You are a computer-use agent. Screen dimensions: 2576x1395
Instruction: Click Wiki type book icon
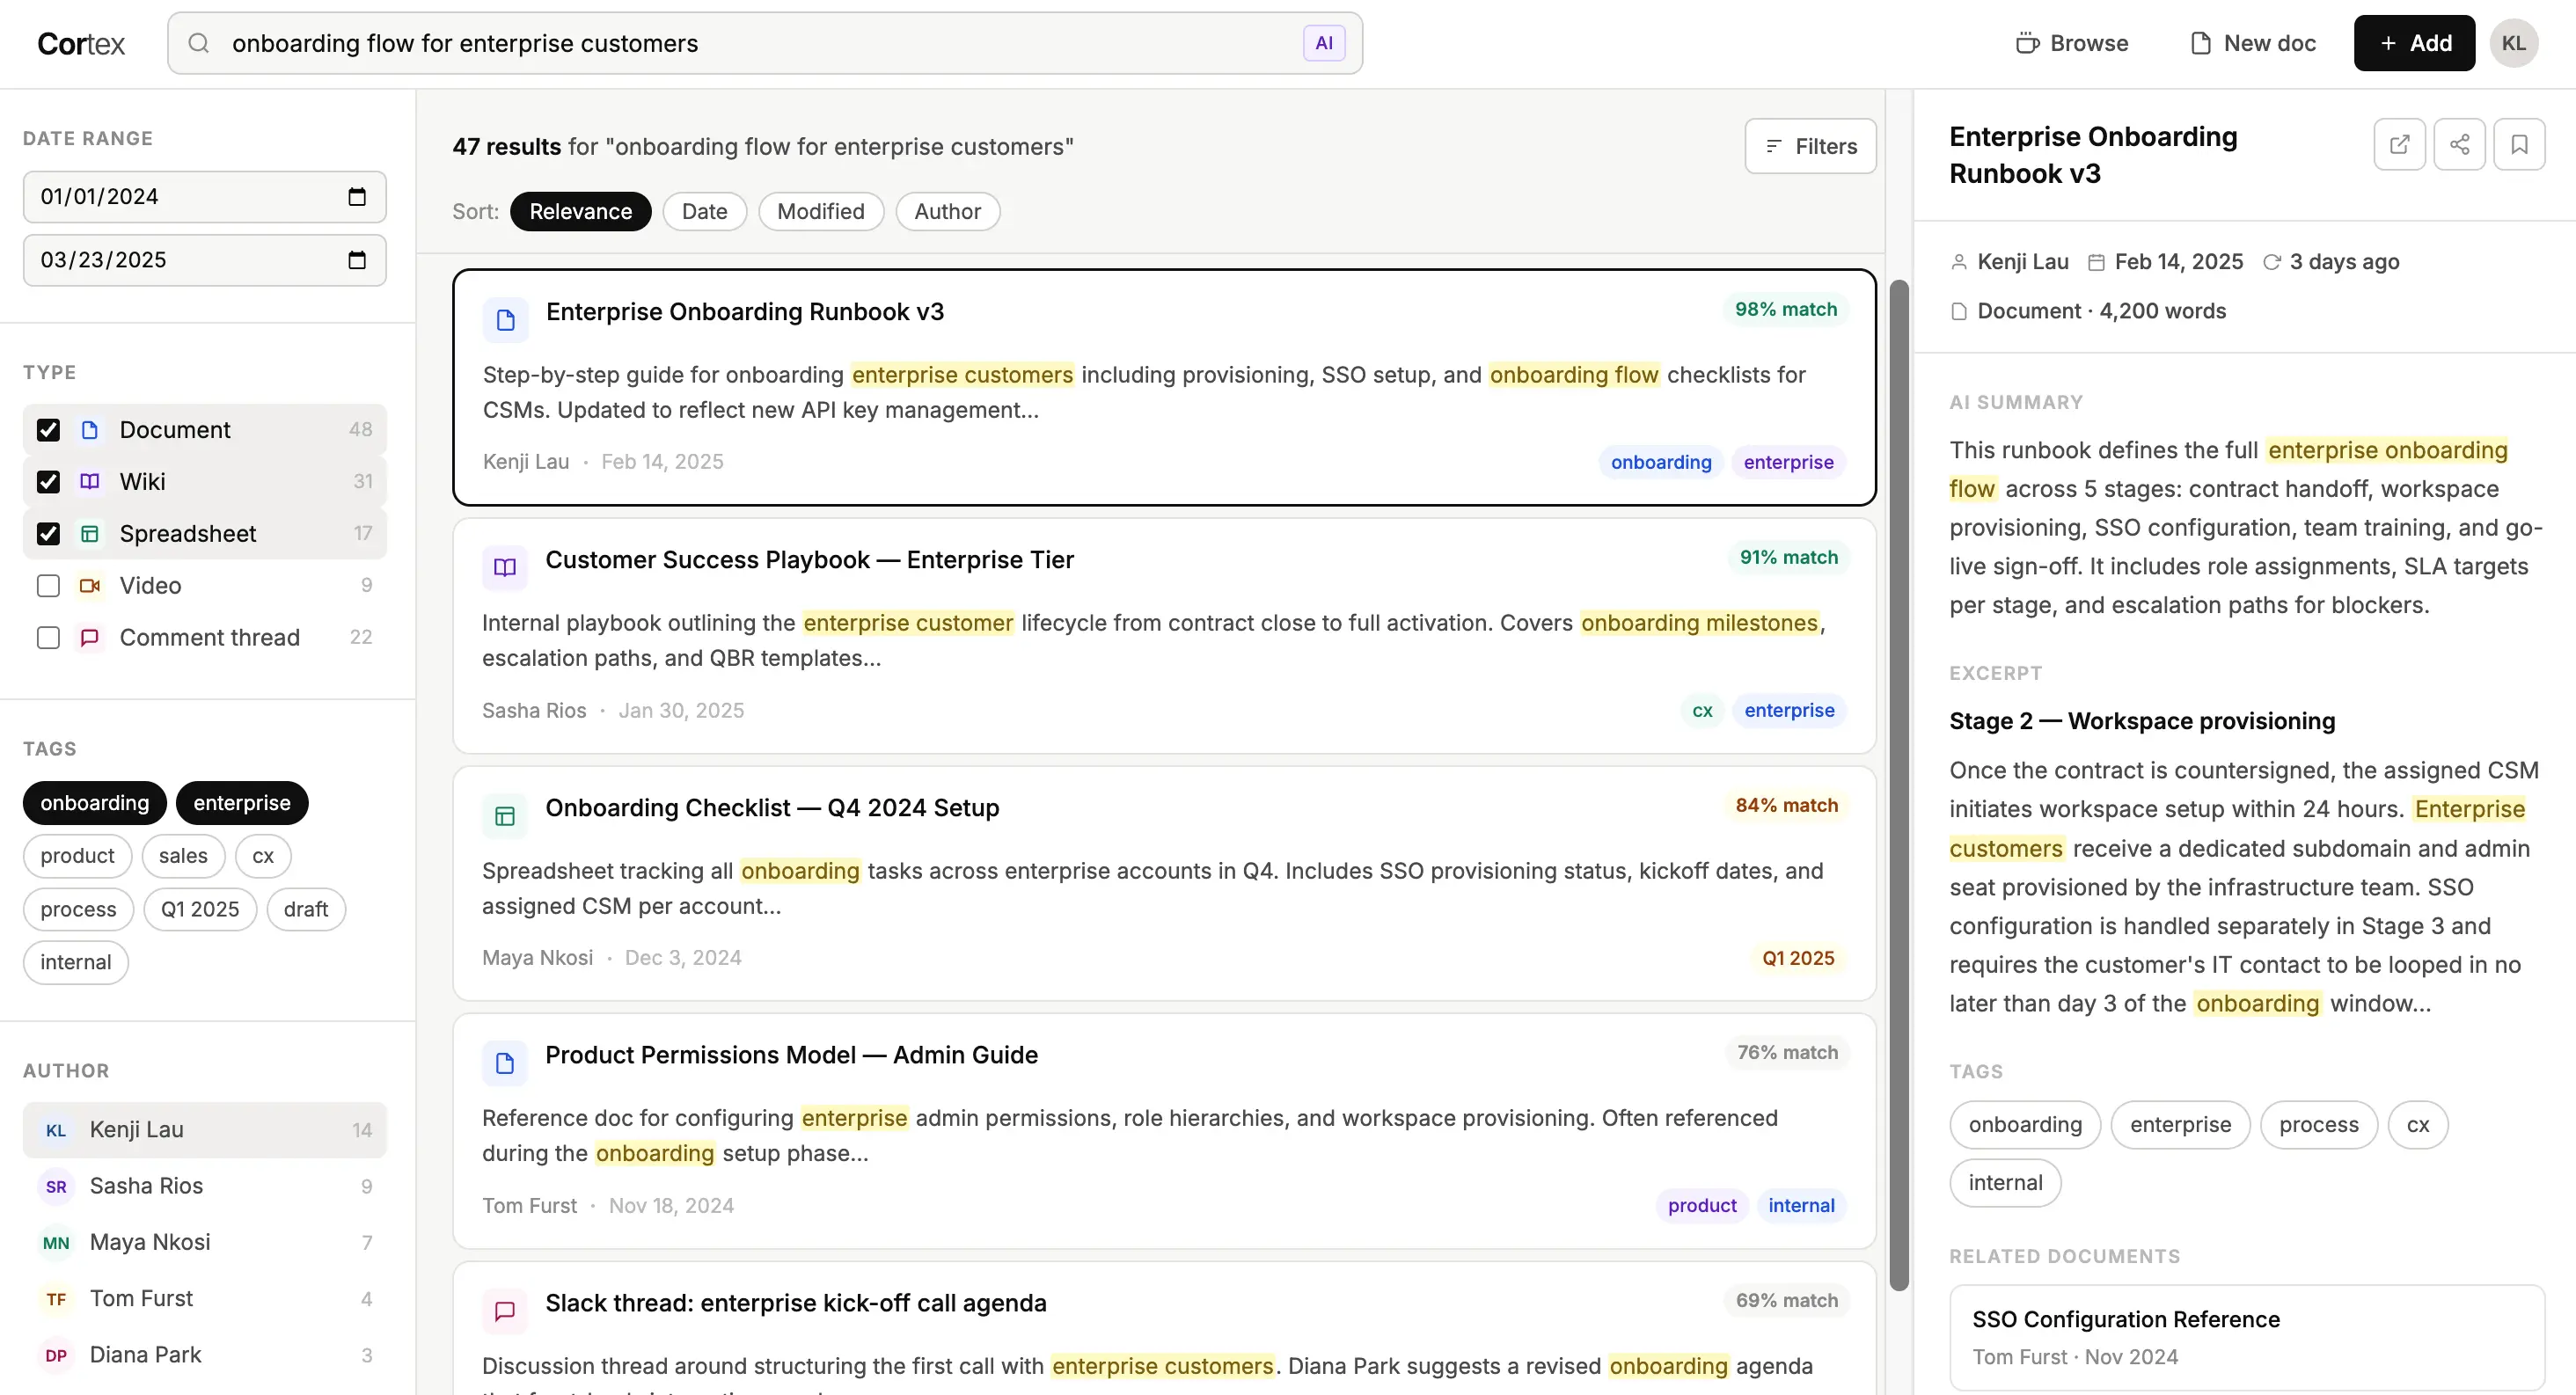pyautogui.click(x=90, y=482)
